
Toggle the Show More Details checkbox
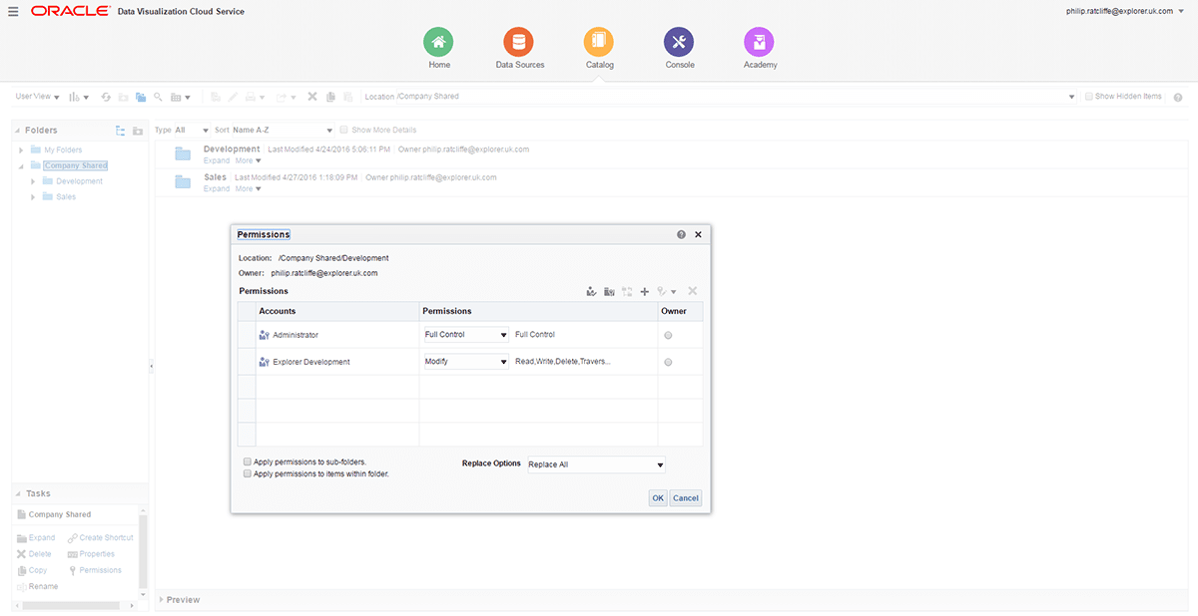tap(344, 130)
